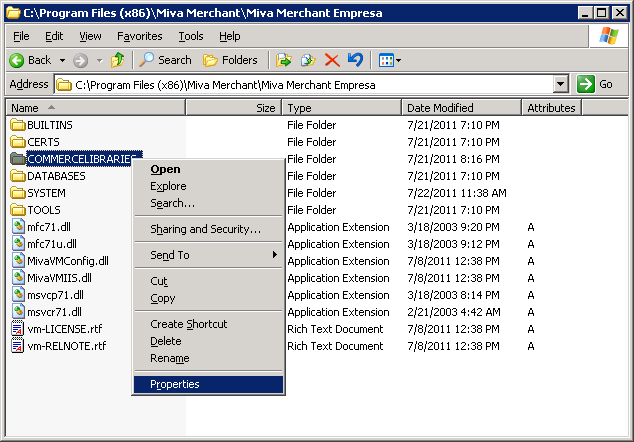
Task: Choose Create Shortcut from the context menu
Action: pos(208,324)
